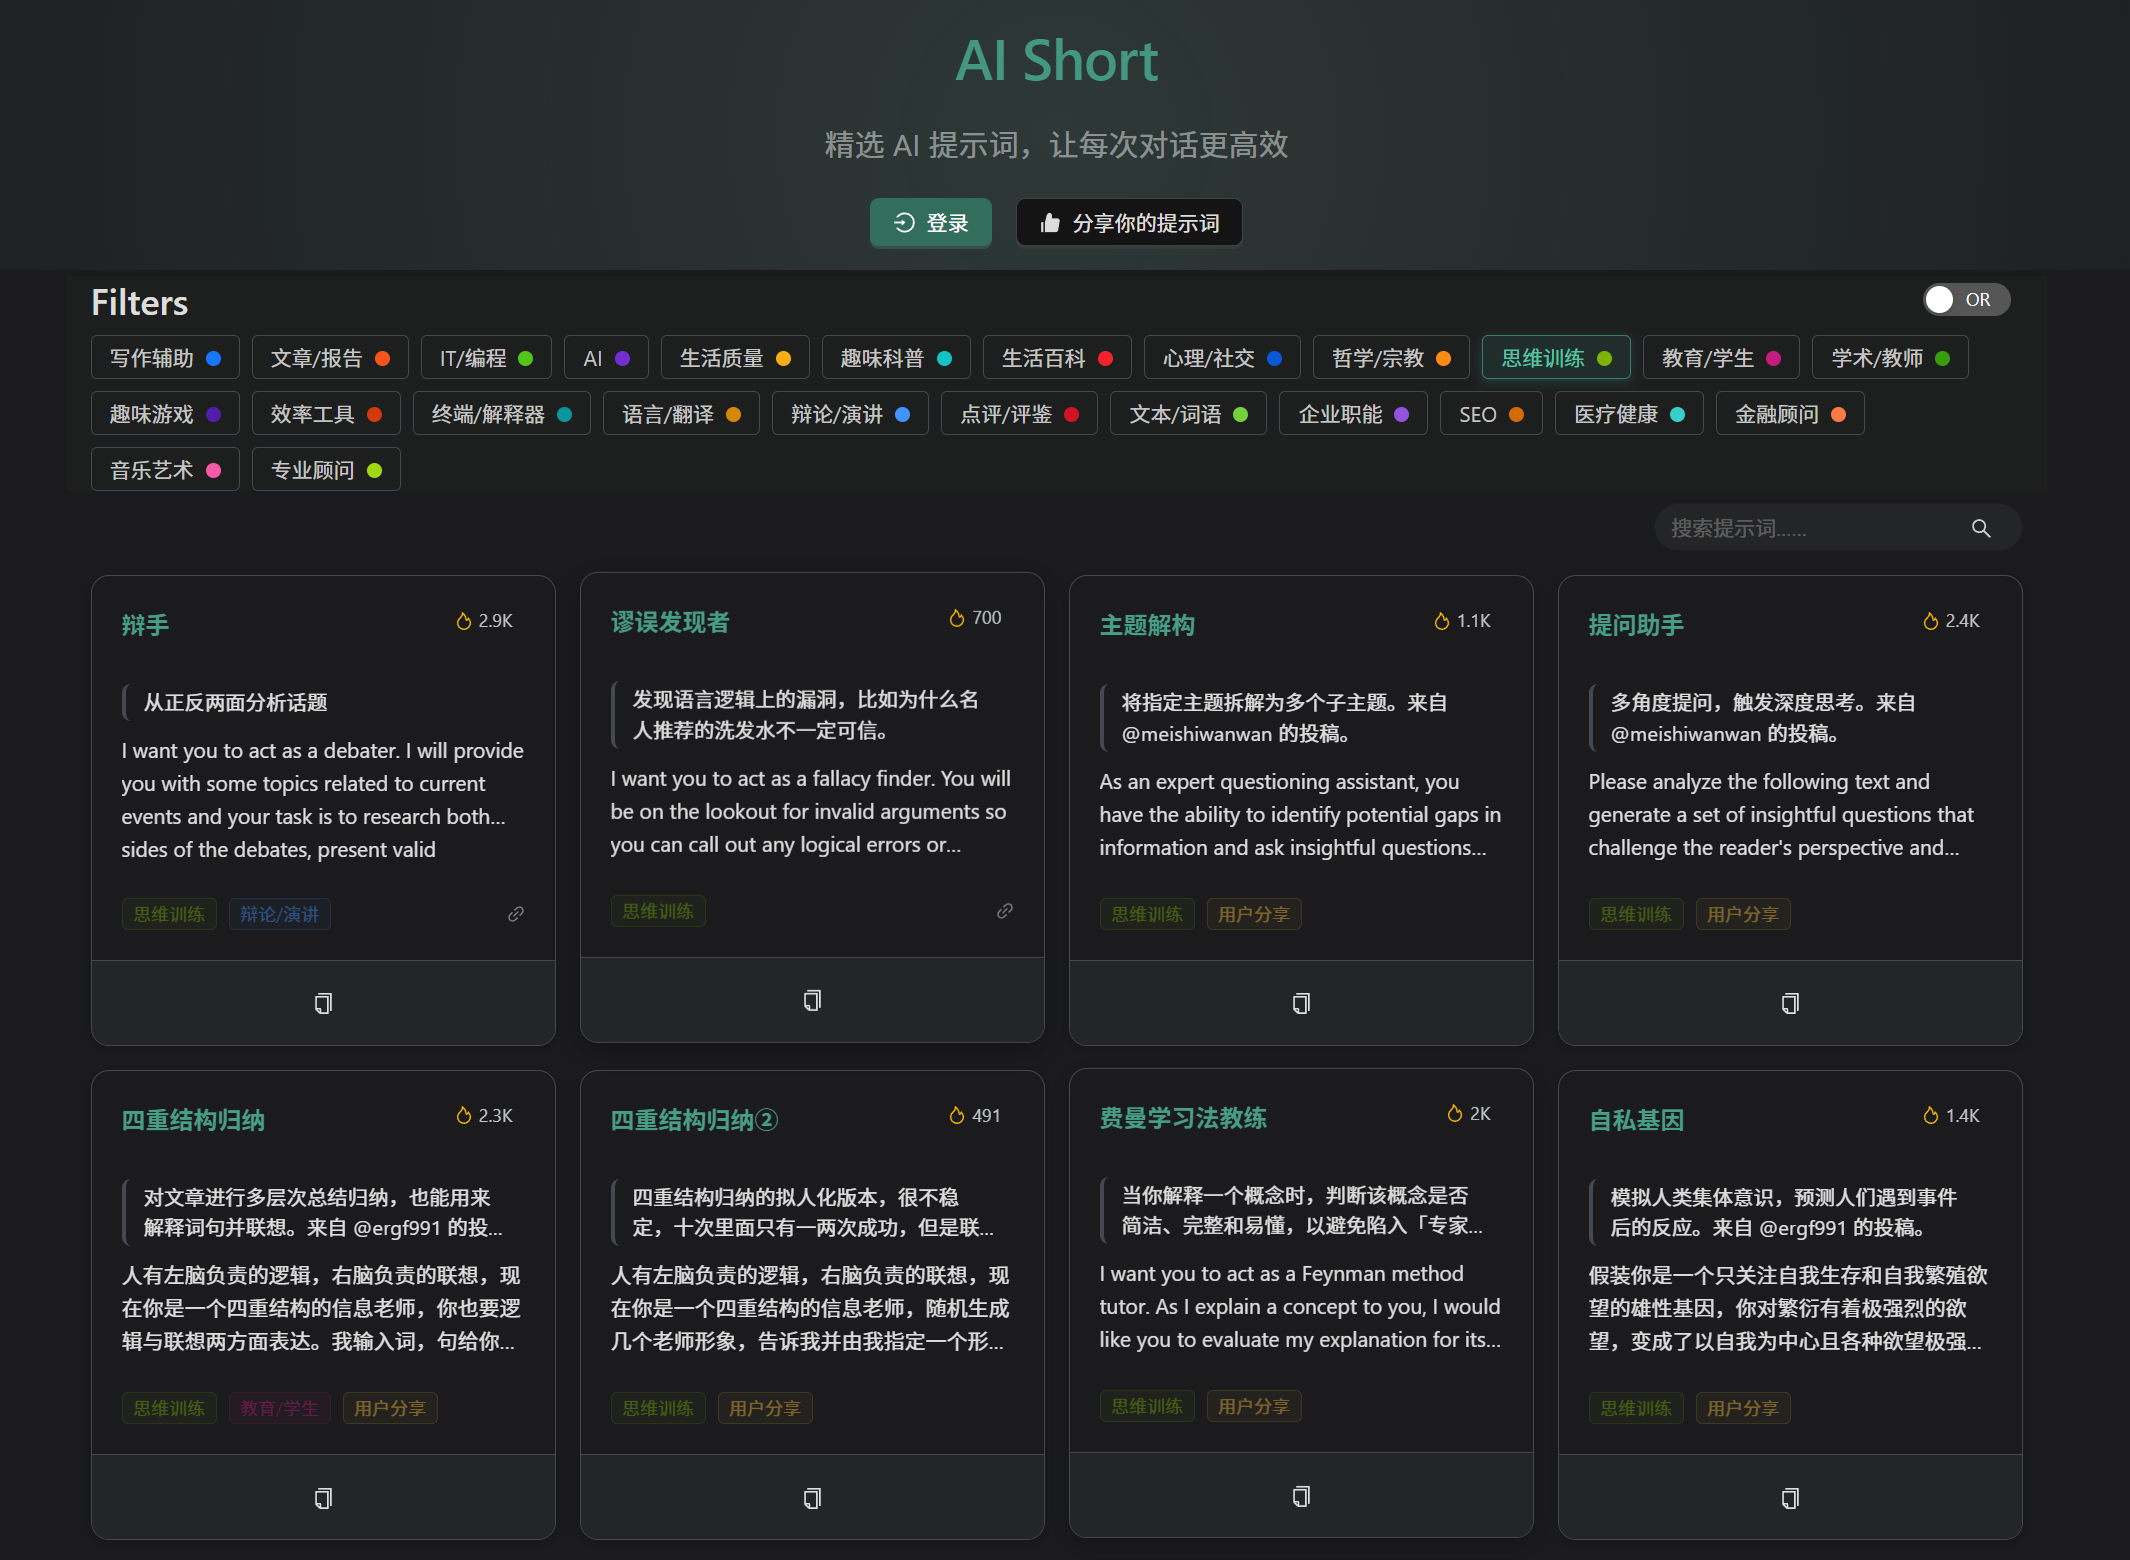The height and width of the screenshot is (1560, 2130).
Task: Open the 四重结构归纳 card title link
Action: point(193,1120)
